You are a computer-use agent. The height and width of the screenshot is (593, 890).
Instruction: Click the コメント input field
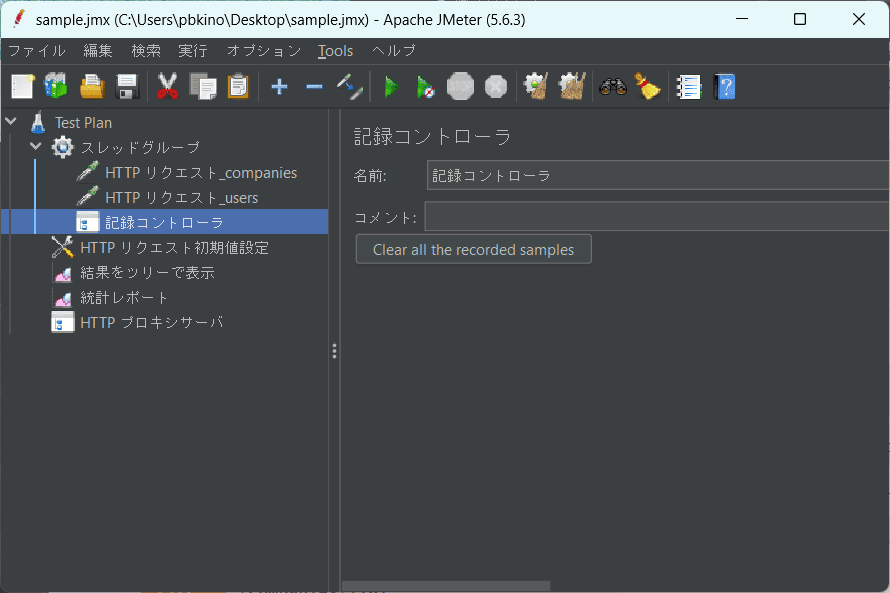tap(657, 217)
